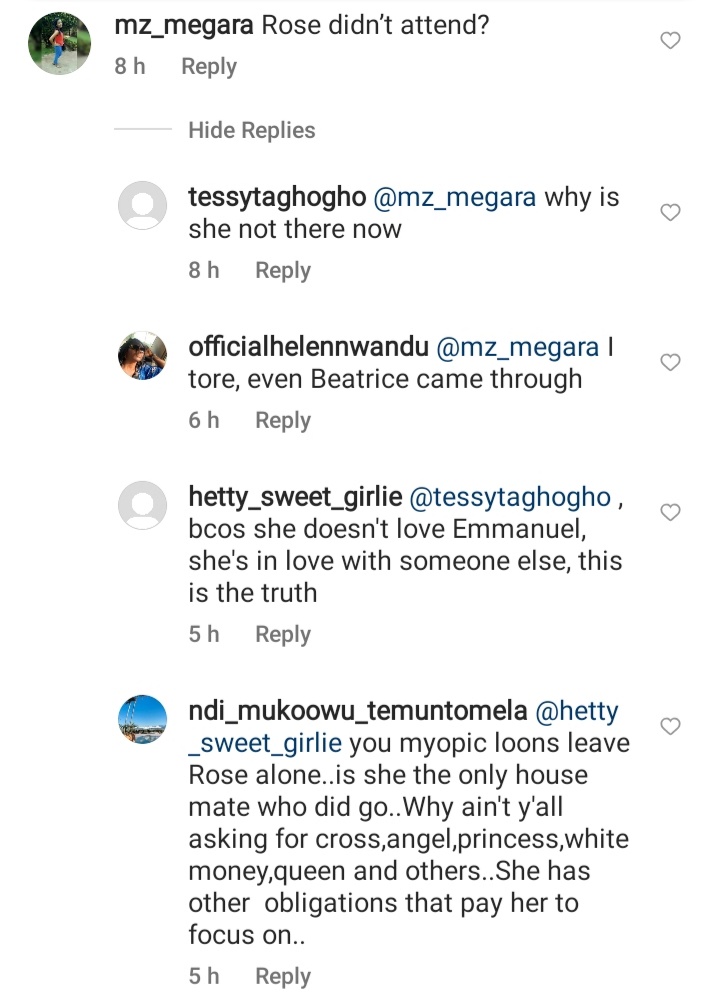The height and width of the screenshot is (999, 720).
Task: Tap @mz_megara mention in tessytaghogho's reply
Action: click(455, 198)
